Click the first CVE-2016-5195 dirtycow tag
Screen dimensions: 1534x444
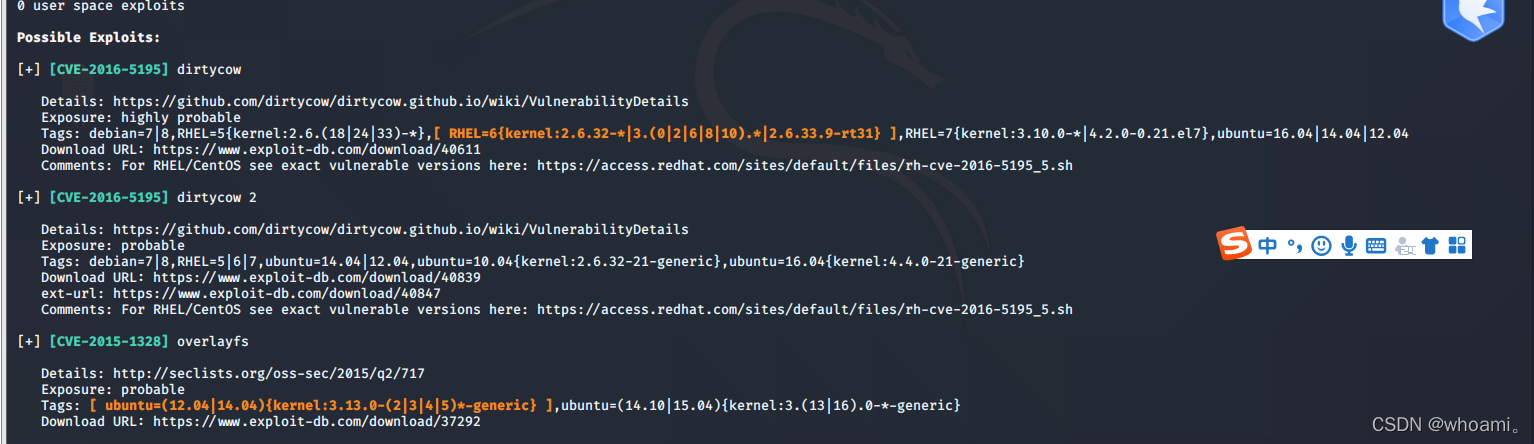109,69
